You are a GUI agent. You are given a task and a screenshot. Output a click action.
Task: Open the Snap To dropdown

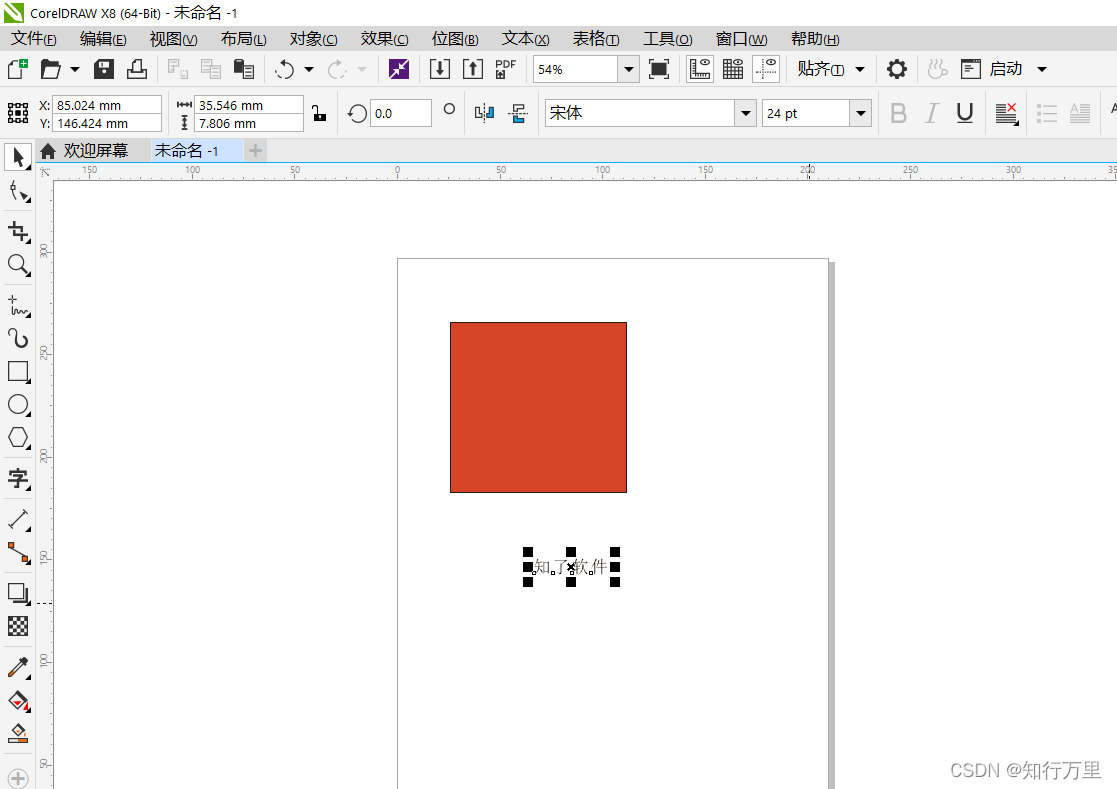point(831,69)
